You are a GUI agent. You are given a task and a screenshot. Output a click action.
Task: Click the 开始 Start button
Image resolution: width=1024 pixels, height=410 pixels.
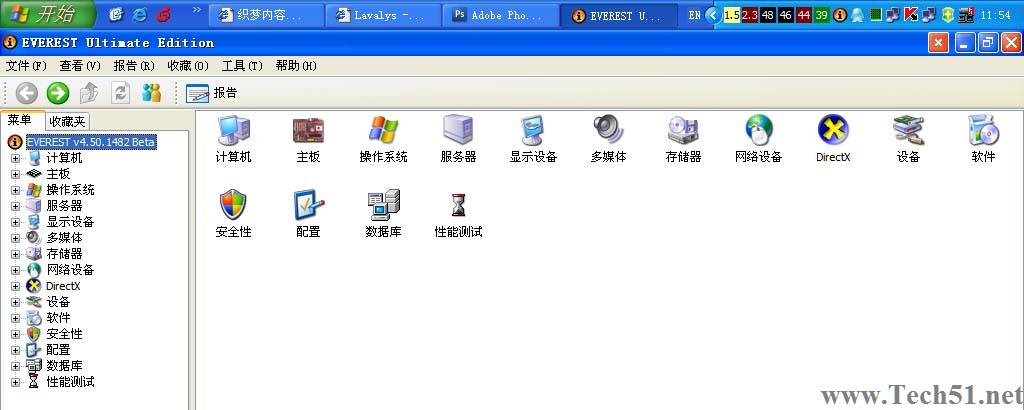[x=47, y=14]
